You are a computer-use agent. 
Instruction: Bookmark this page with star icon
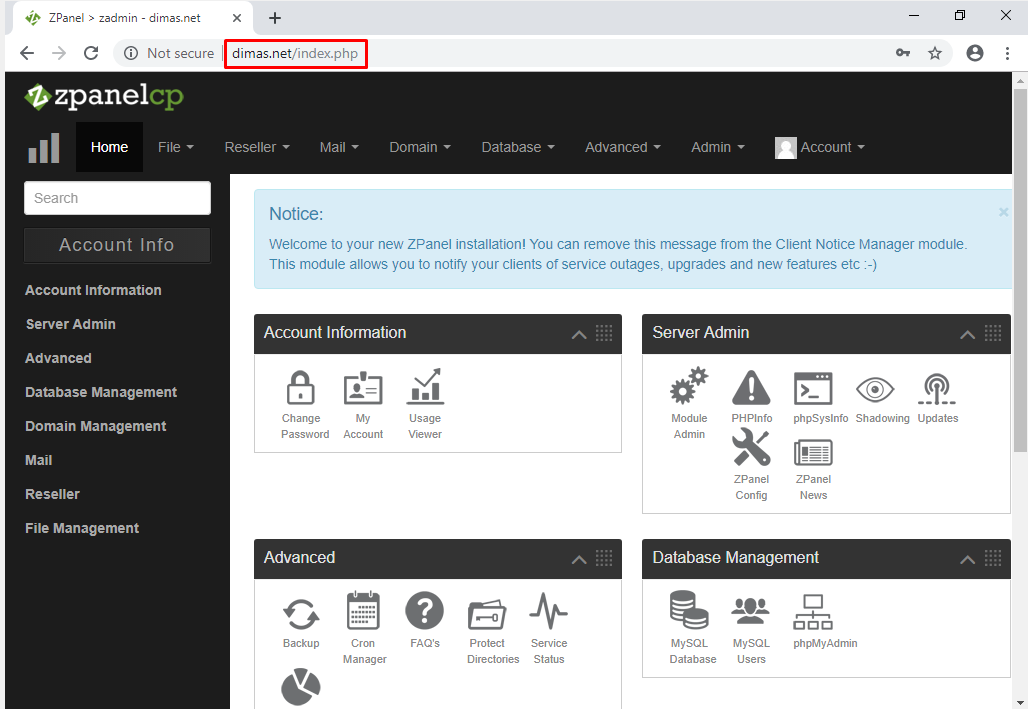tap(935, 53)
